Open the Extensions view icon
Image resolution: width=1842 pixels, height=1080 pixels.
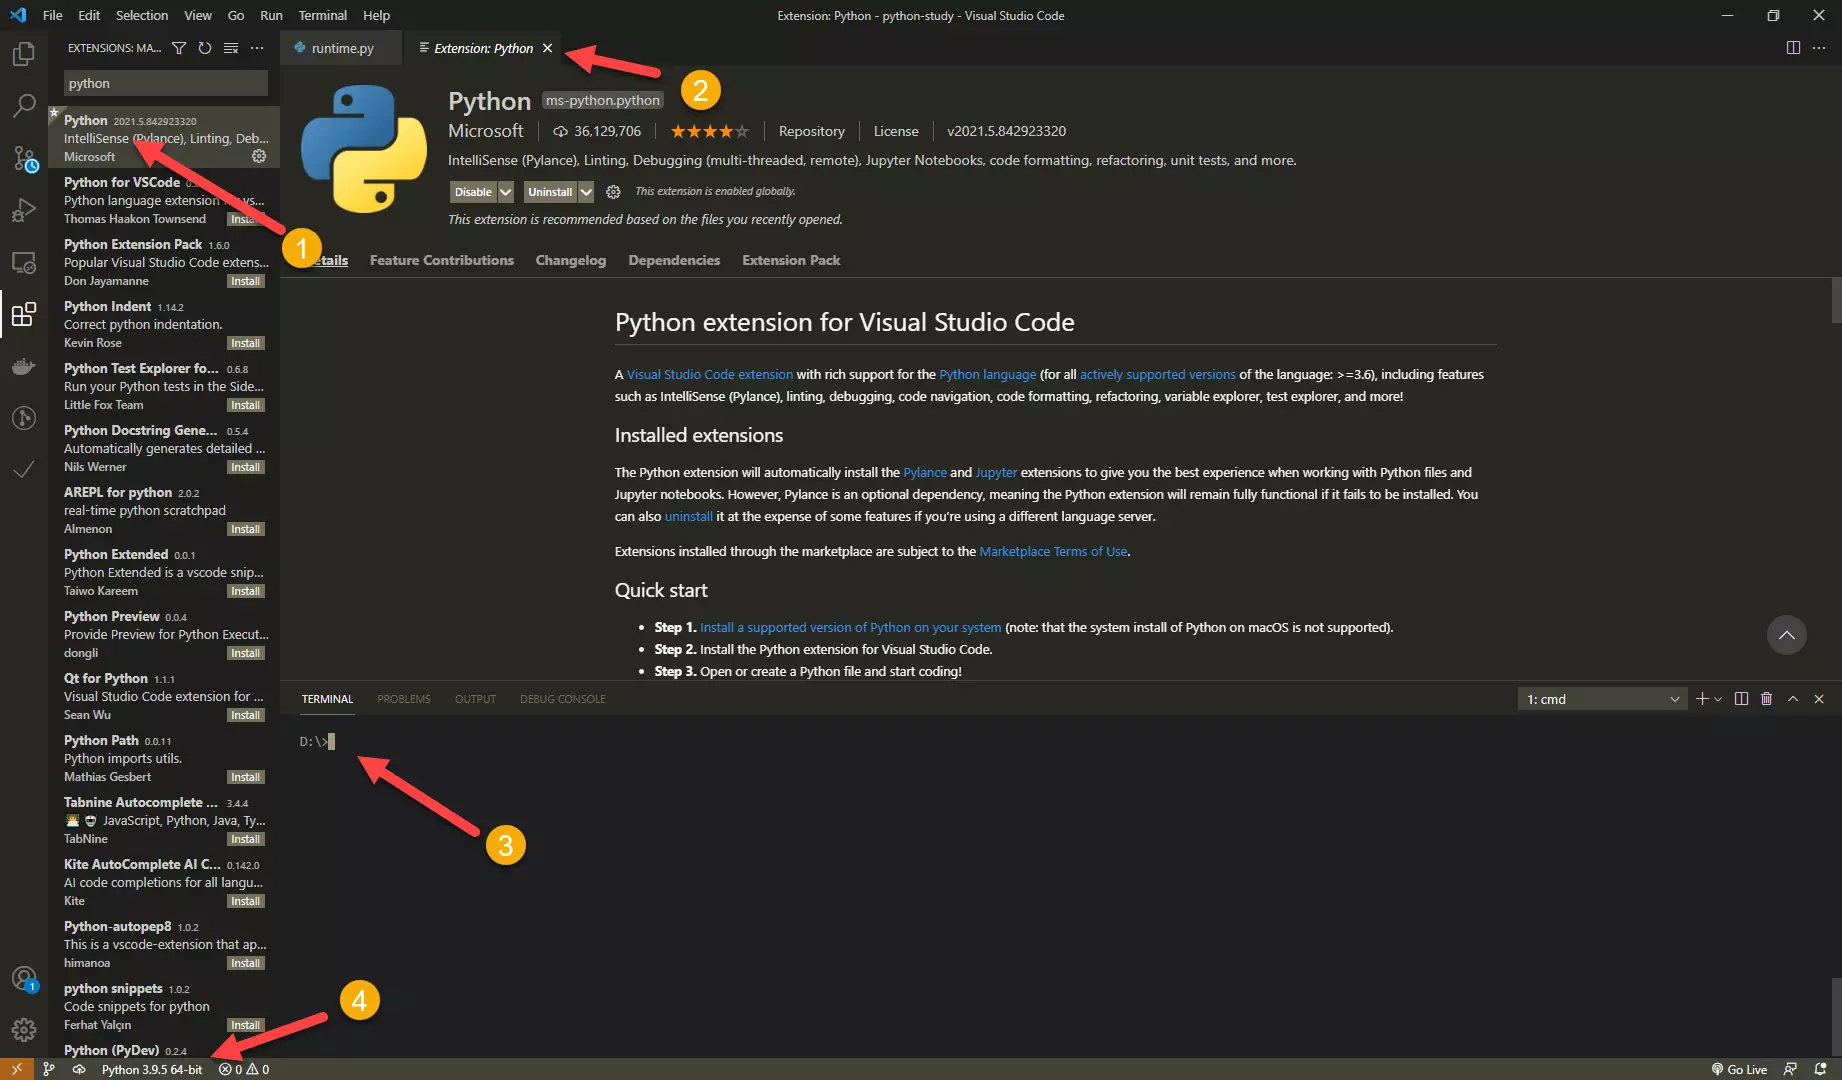[24, 315]
